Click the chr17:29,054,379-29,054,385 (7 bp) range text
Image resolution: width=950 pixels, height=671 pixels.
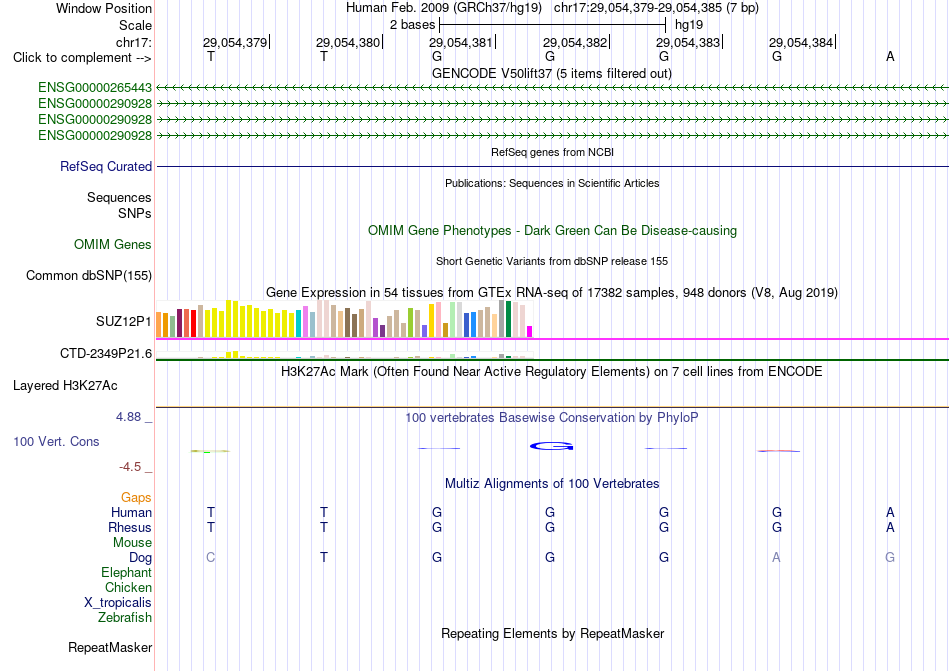tap(656, 8)
